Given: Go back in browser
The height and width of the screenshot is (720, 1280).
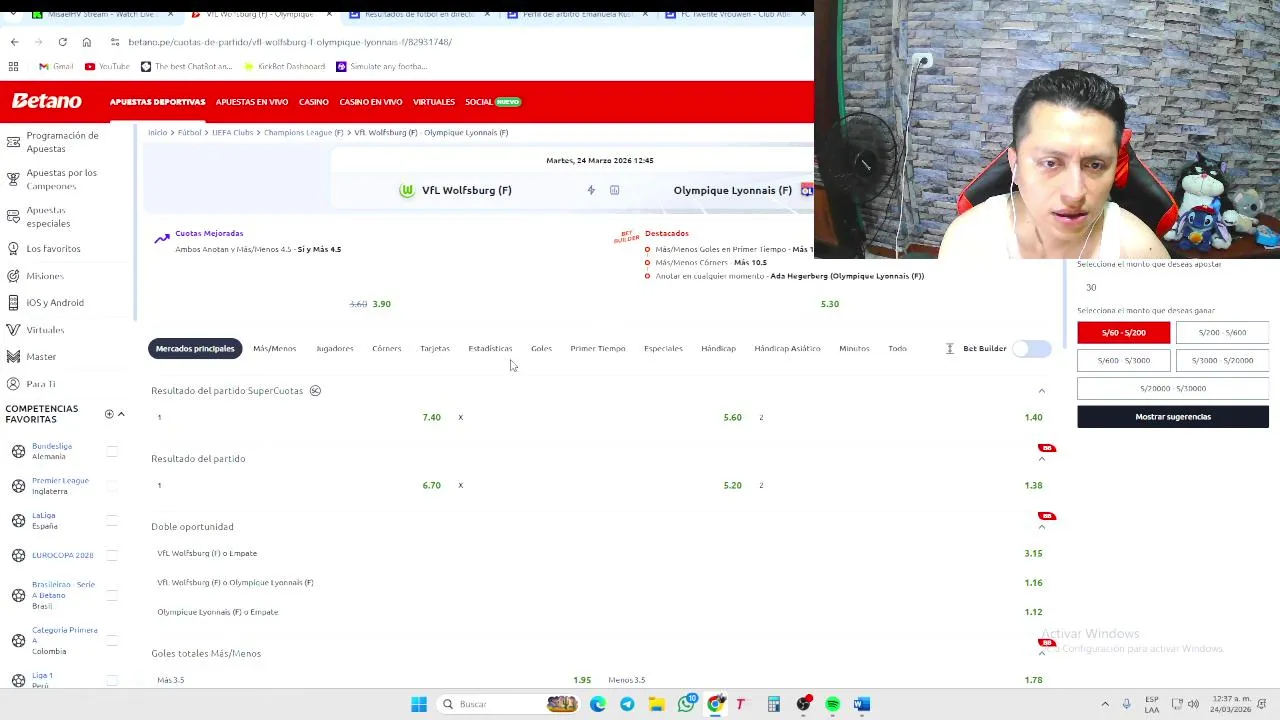Looking at the screenshot, I should (14, 42).
